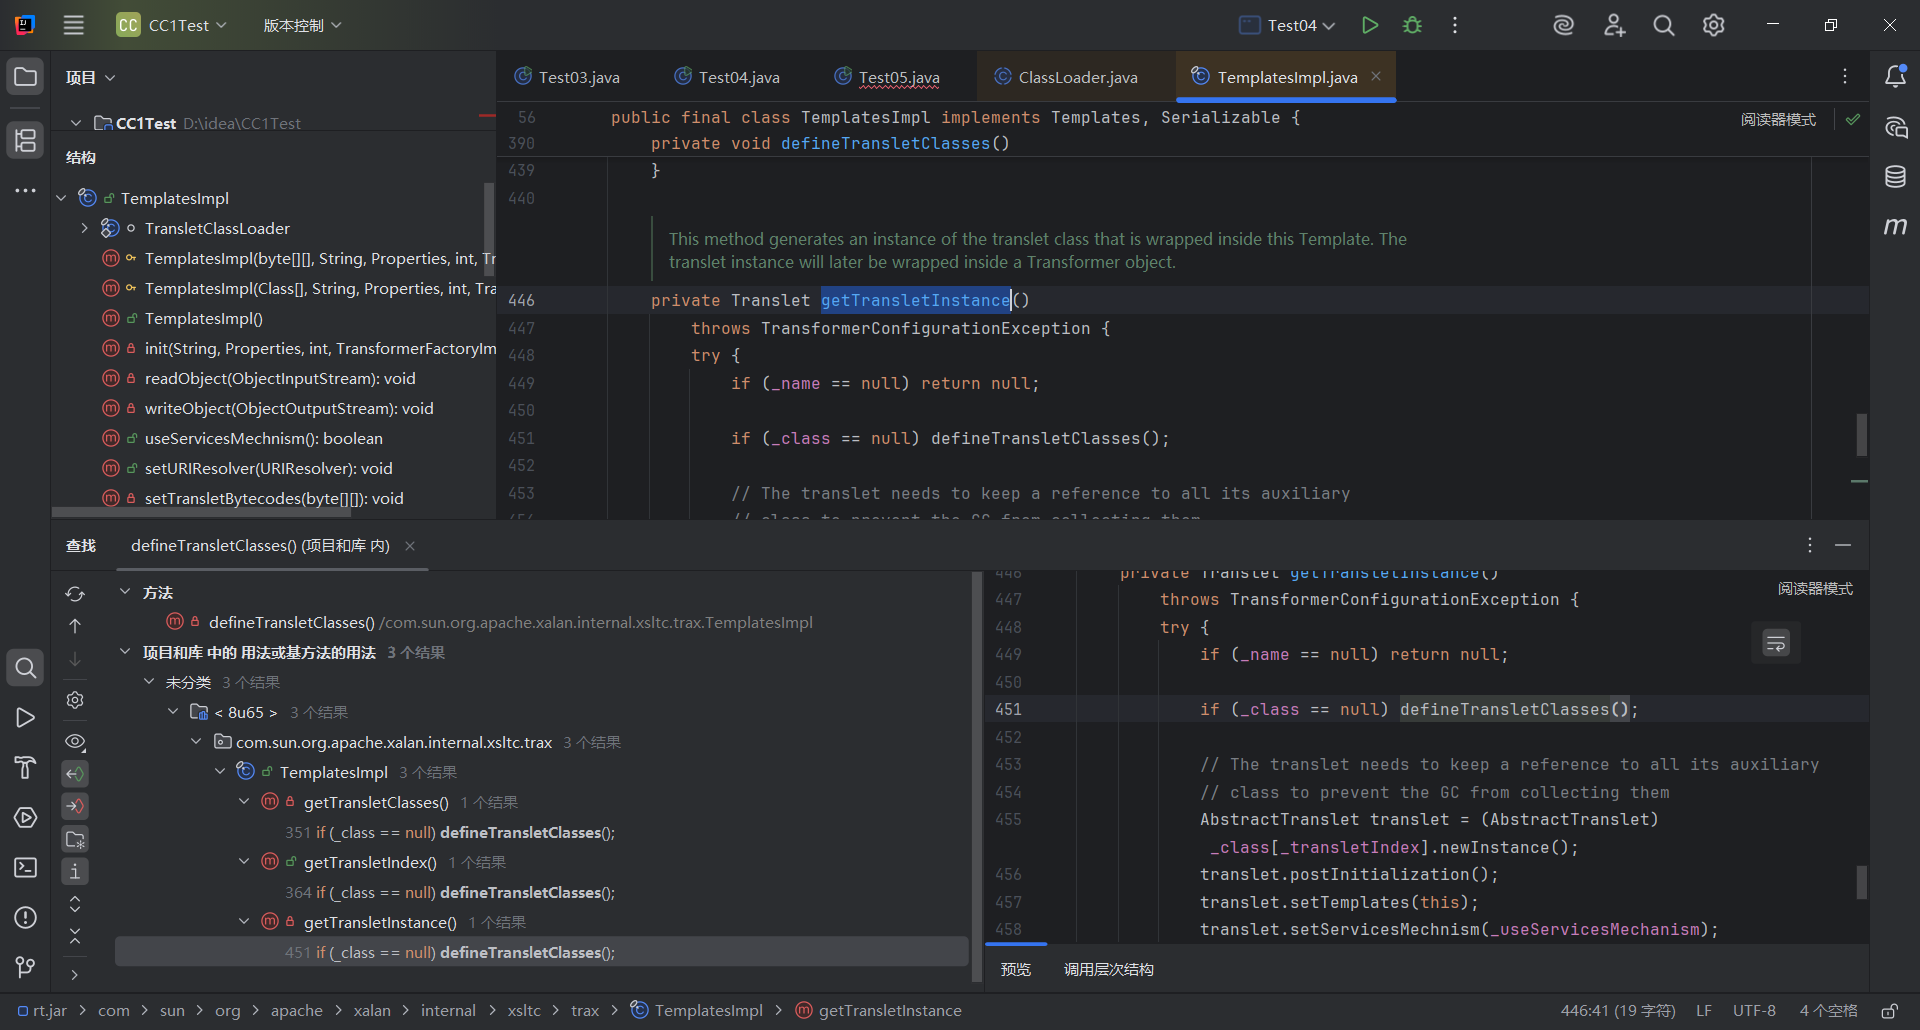
Task: Open Search Everywhere magnifier in title bar
Action: tap(1664, 25)
